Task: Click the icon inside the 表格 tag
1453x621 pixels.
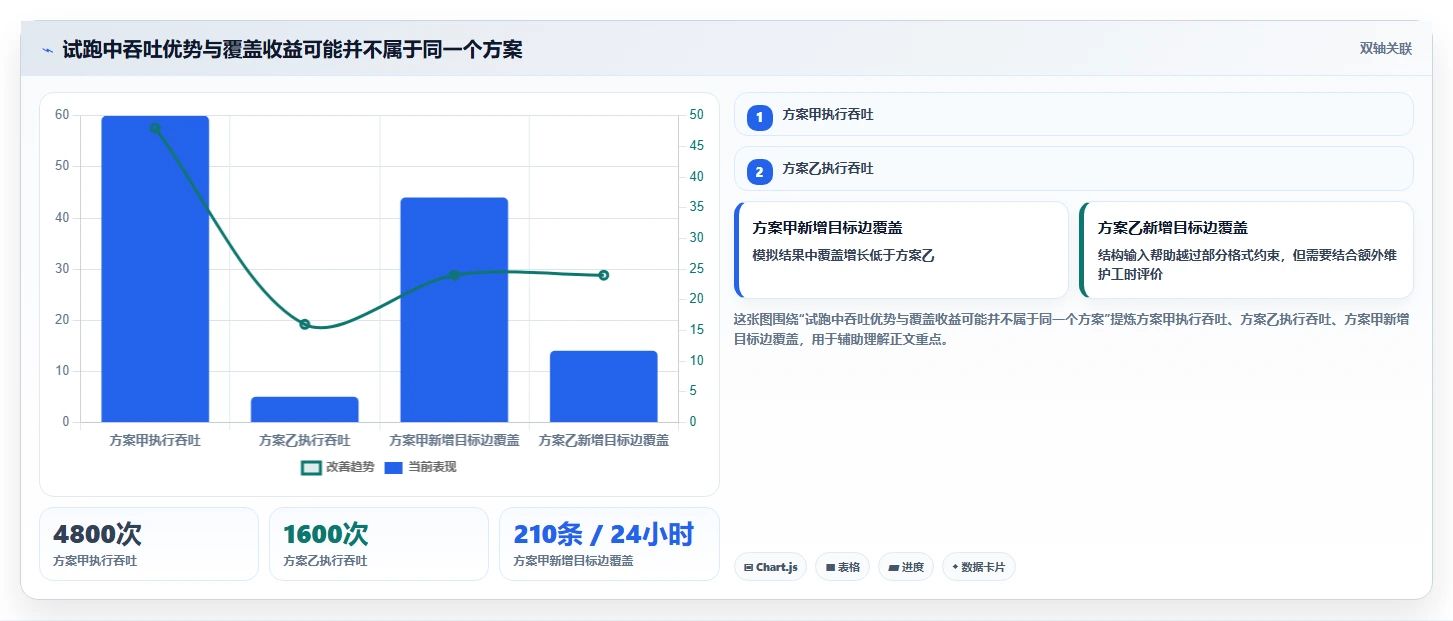Action: (x=830, y=567)
